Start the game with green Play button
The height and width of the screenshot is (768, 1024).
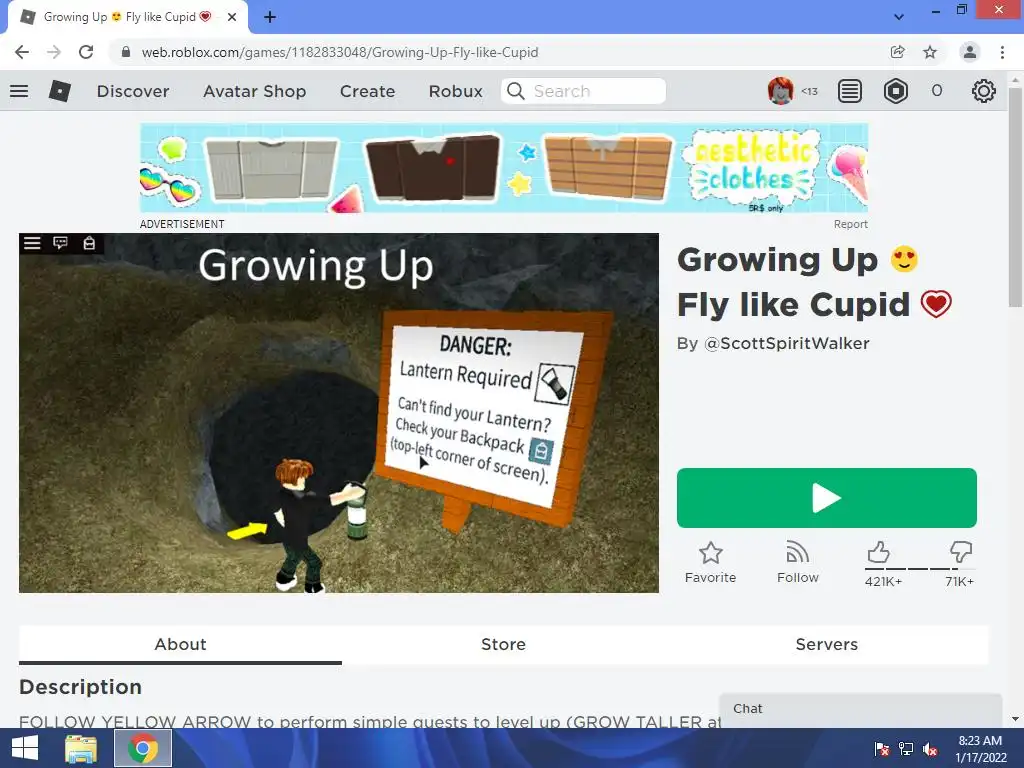pos(826,498)
